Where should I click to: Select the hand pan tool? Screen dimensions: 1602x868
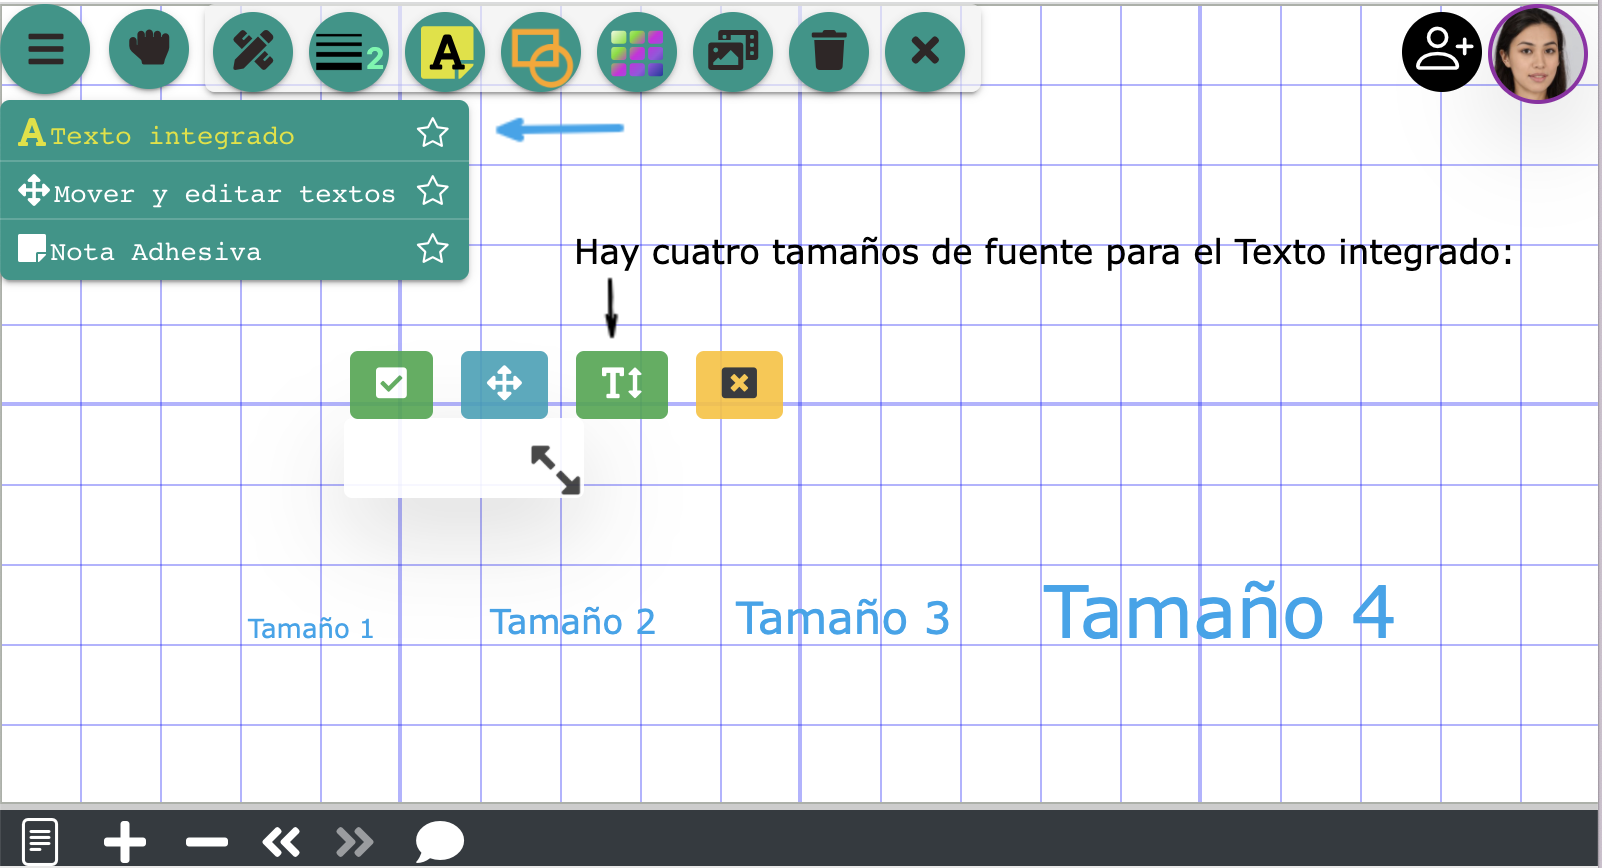coord(149,49)
